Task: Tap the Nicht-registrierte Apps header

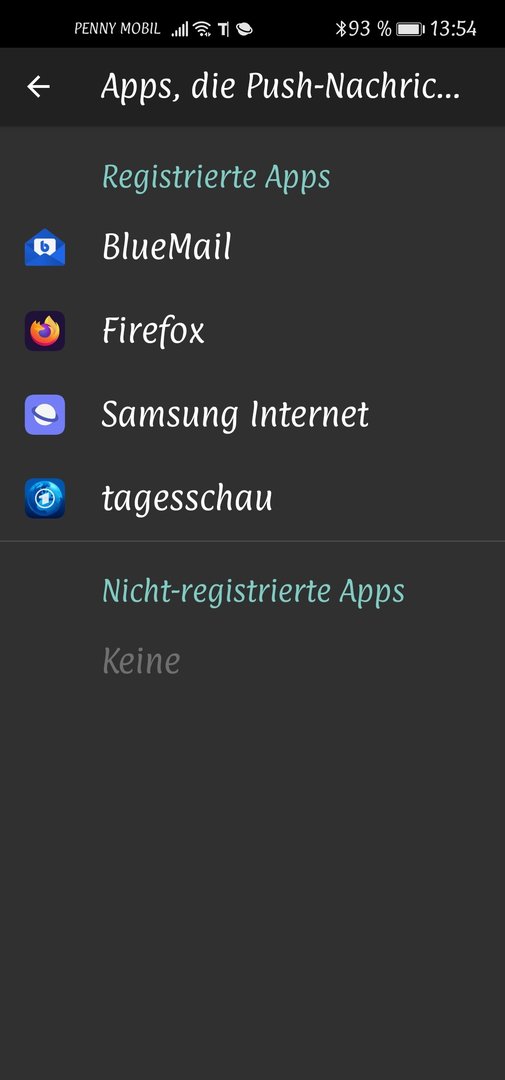Action: click(254, 591)
